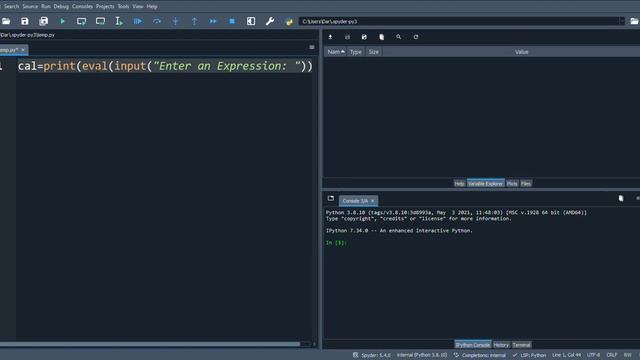Close the temp.py editor tab
The height and width of the screenshot is (360, 640).
coord(23,50)
